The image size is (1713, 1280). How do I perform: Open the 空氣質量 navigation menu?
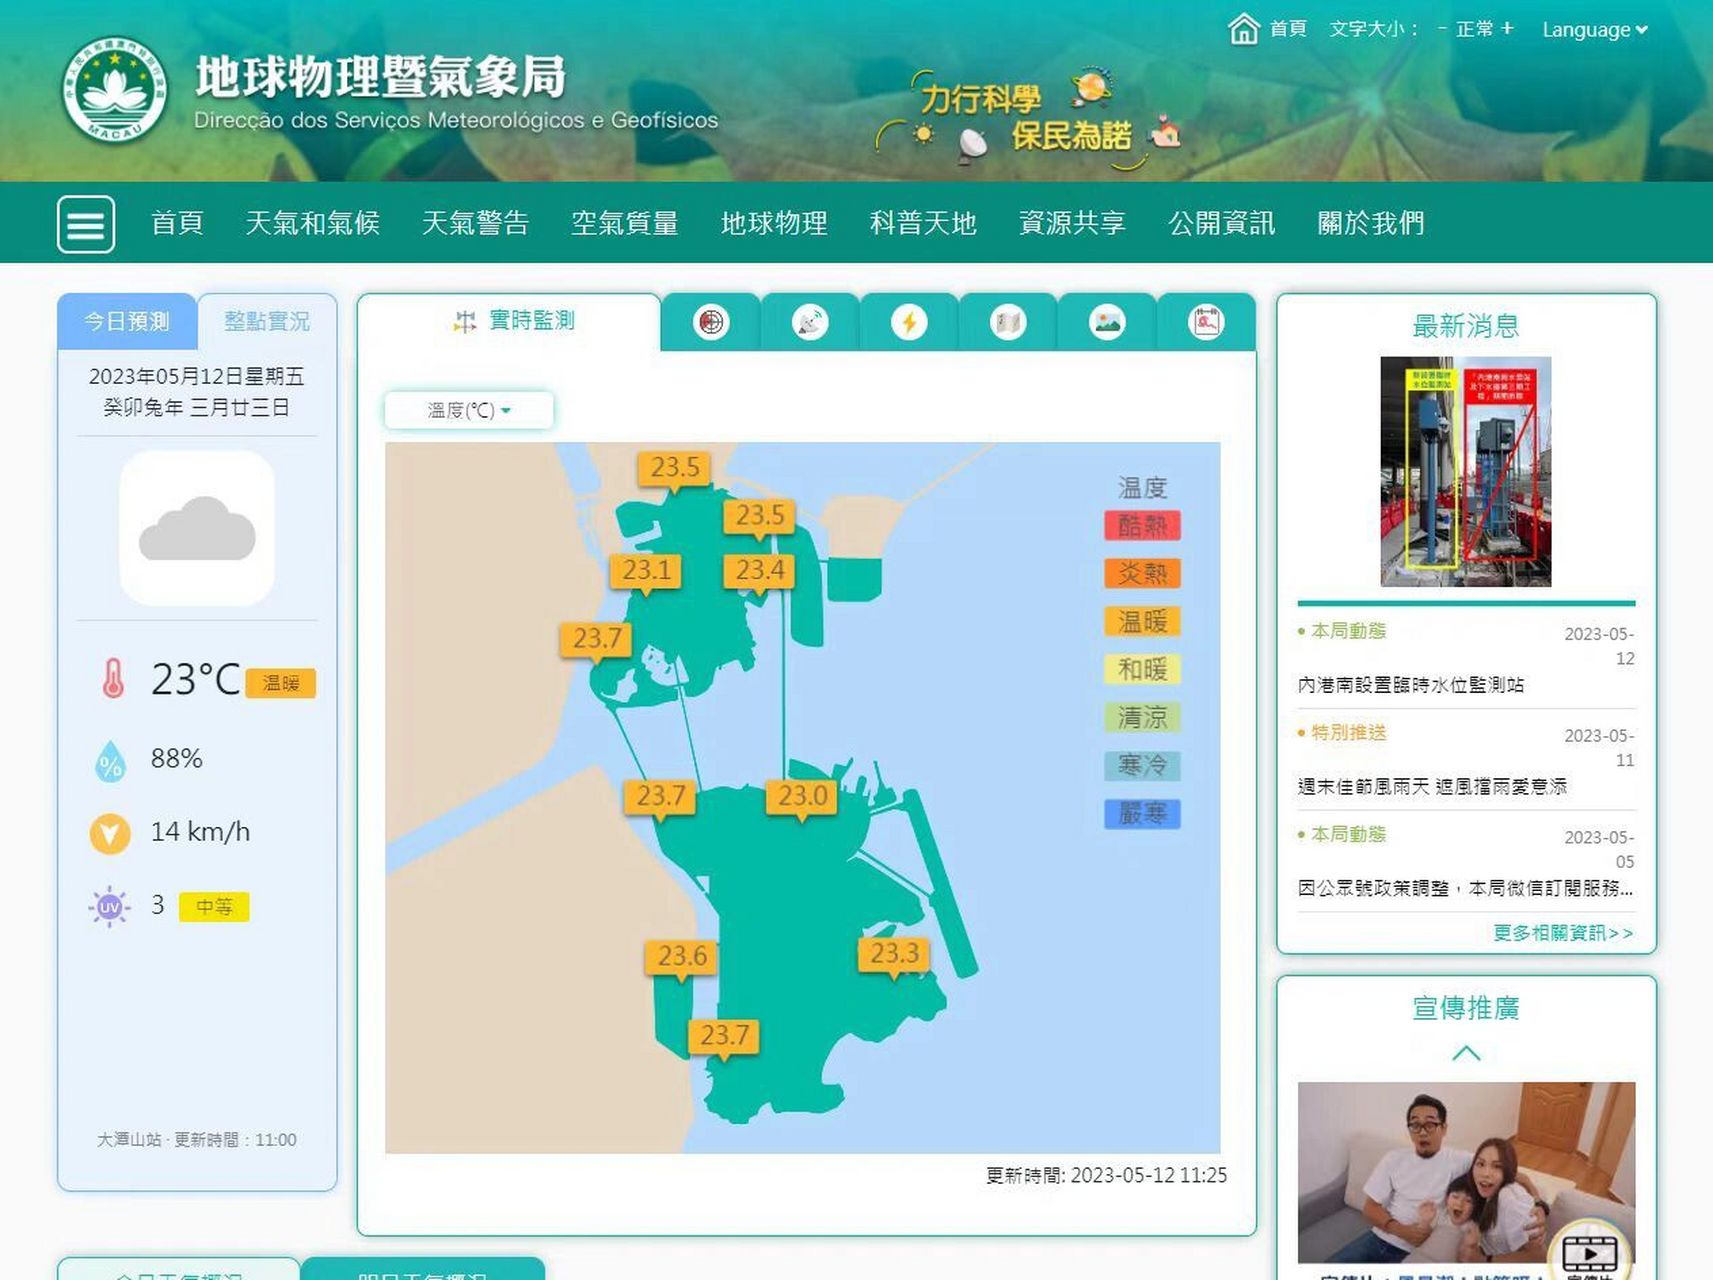pos(626,224)
